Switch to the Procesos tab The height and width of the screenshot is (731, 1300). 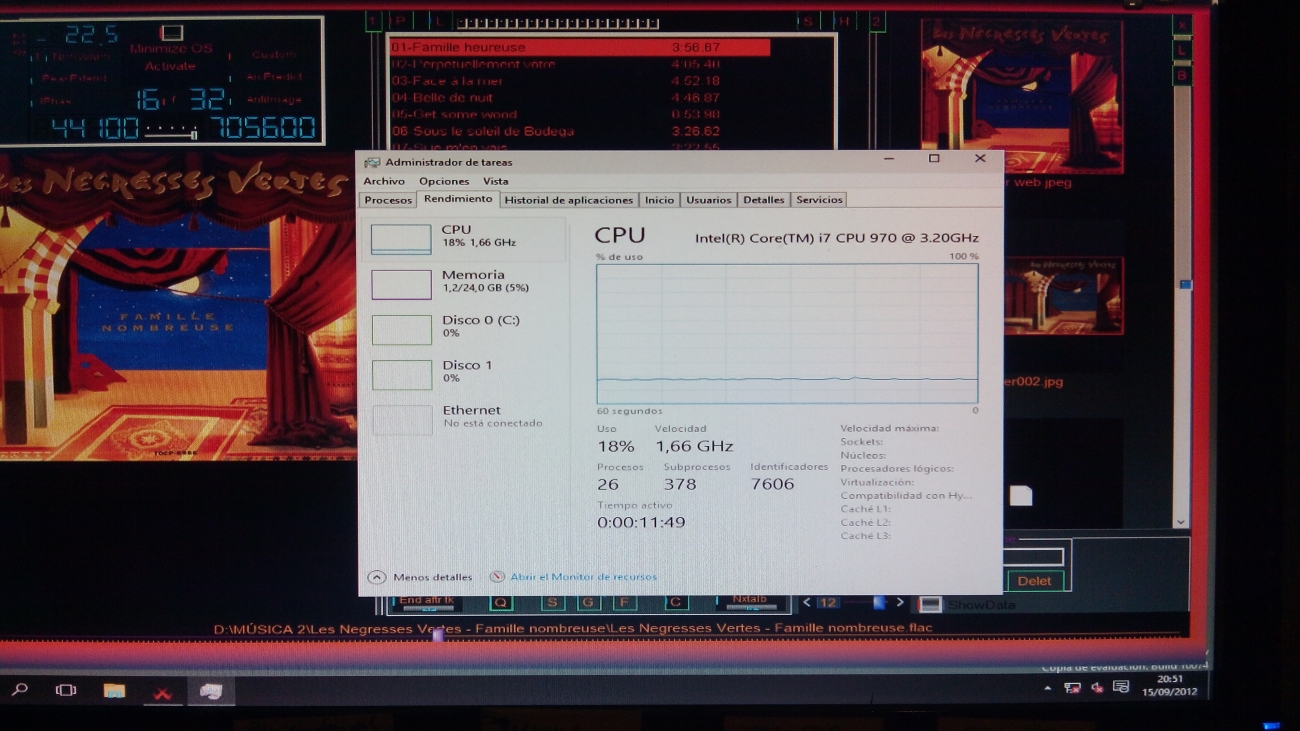388,200
